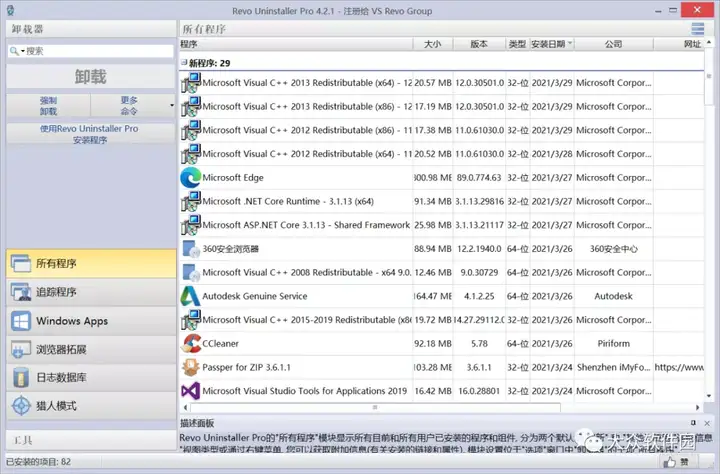Click the 164.47 MB size of Autodesk Genuine Service
Screen dimensions: 720x474
433,296
